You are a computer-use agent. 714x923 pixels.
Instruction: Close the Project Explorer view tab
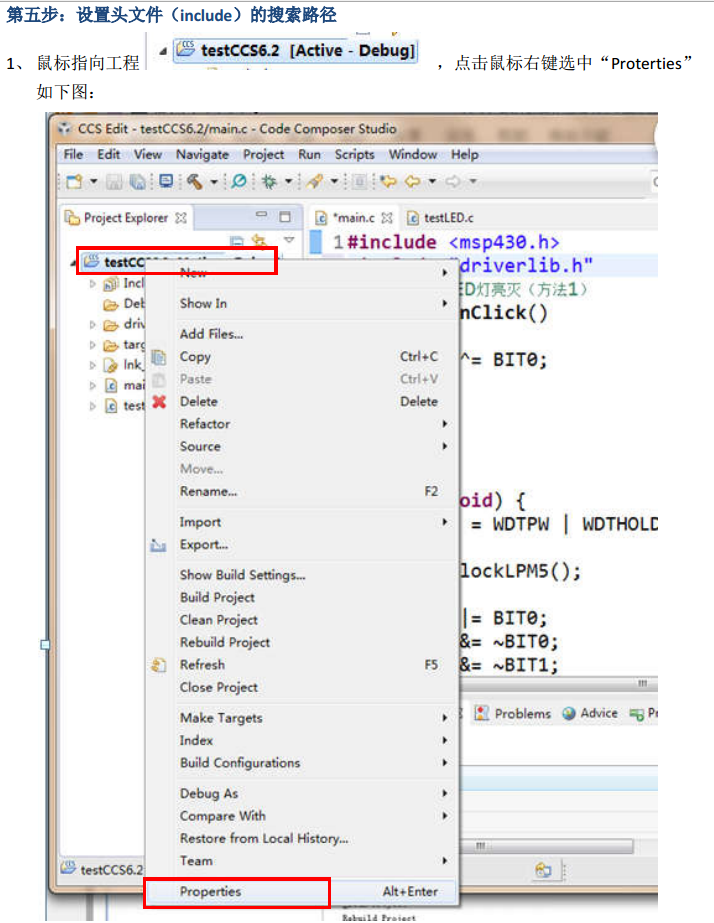click(181, 218)
